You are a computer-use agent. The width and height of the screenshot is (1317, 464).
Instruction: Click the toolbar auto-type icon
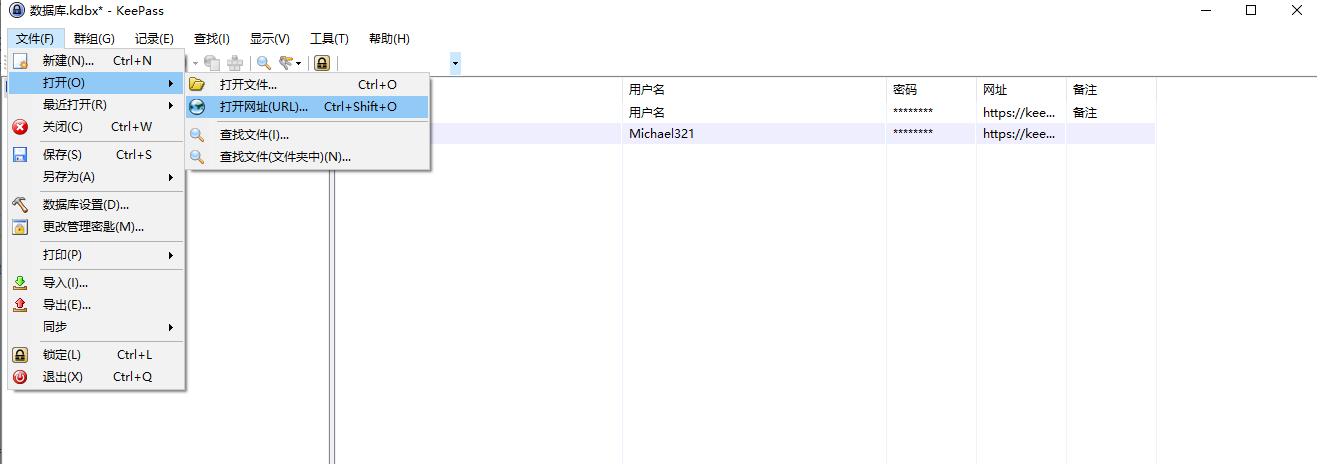click(x=234, y=63)
